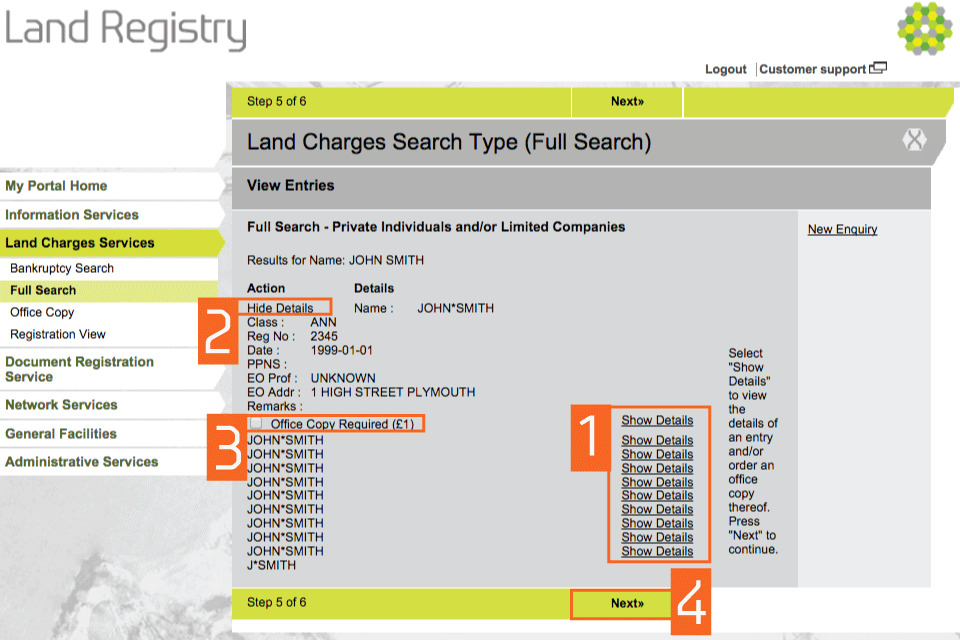Navigate to Information Services
The width and height of the screenshot is (960, 640).
[x=73, y=214]
